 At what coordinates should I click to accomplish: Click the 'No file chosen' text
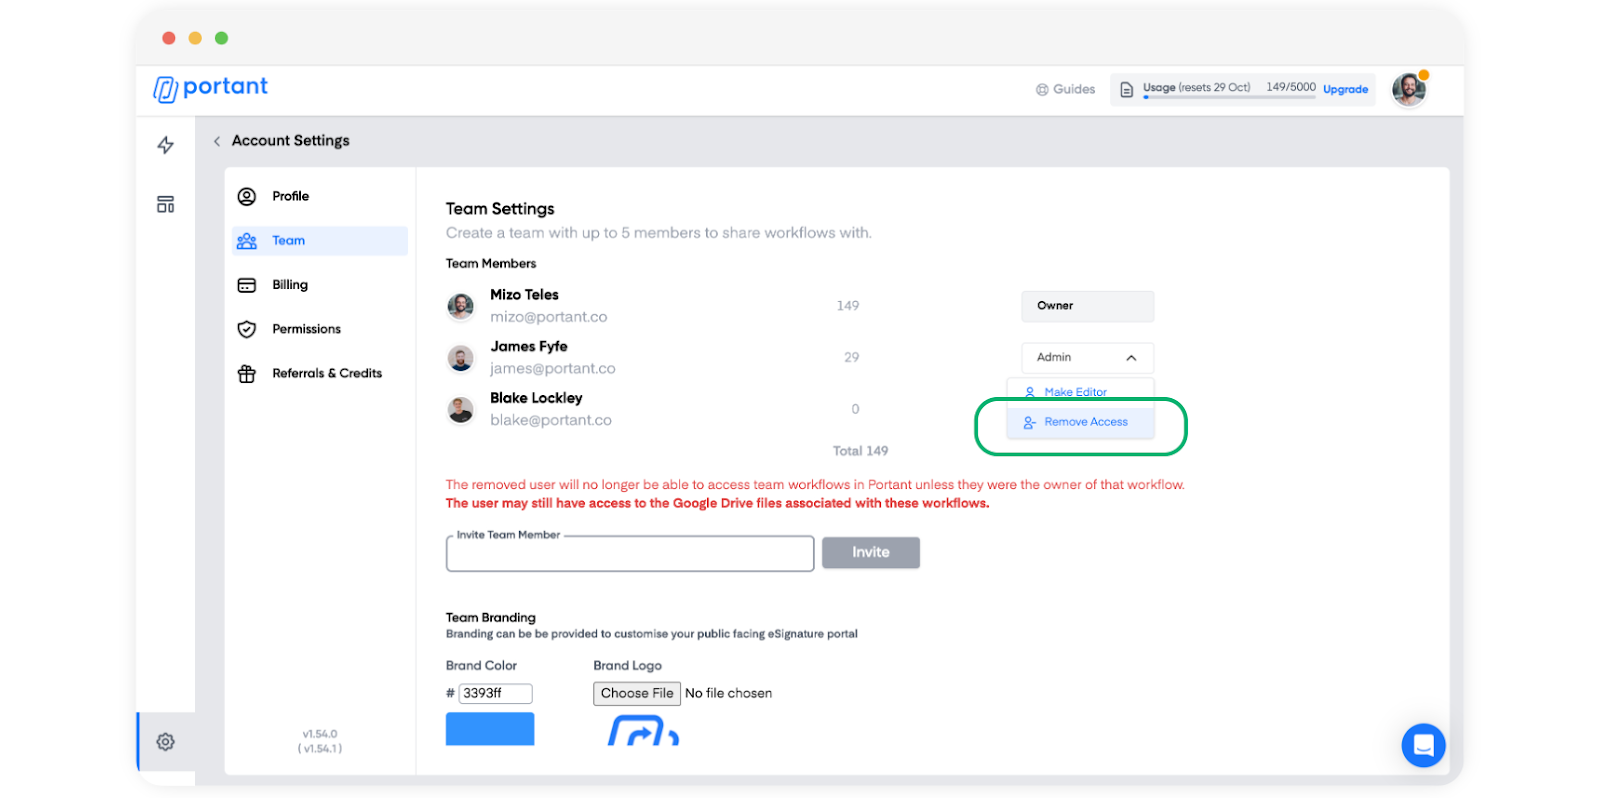point(728,693)
